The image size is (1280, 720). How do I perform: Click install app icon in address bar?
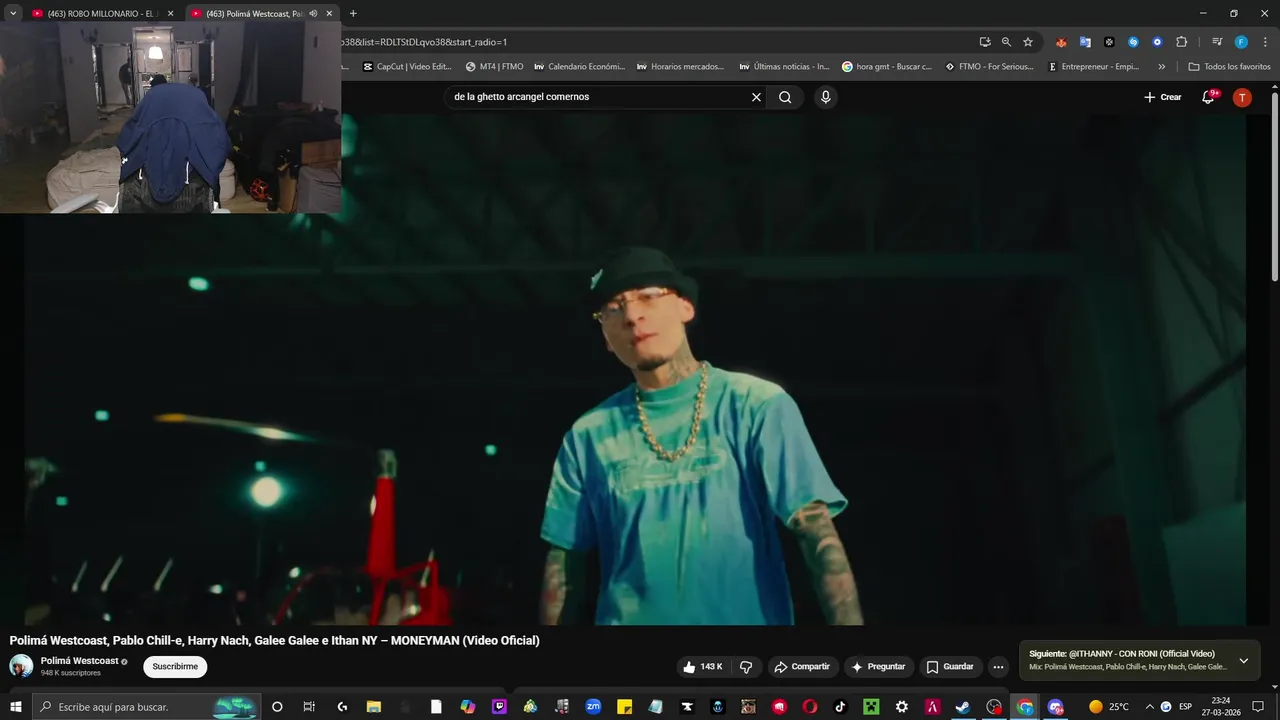[985, 42]
